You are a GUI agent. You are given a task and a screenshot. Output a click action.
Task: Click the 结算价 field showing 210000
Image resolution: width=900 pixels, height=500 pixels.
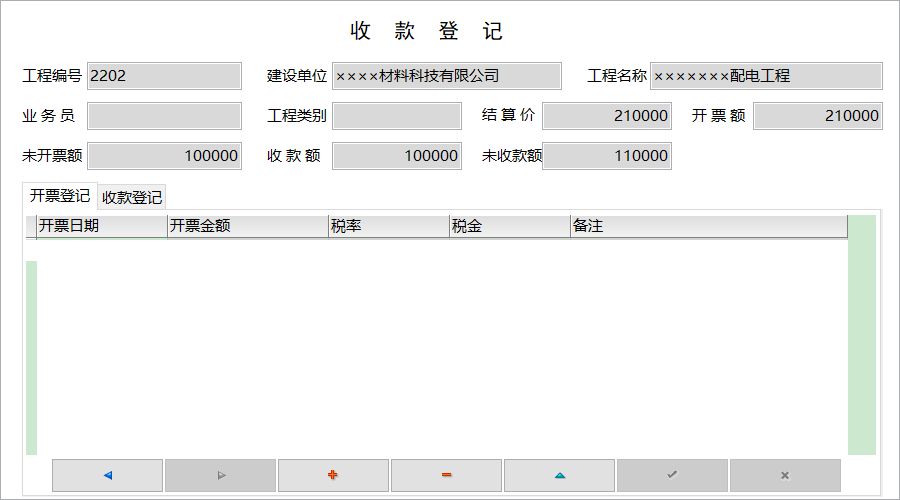click(607, 116)
